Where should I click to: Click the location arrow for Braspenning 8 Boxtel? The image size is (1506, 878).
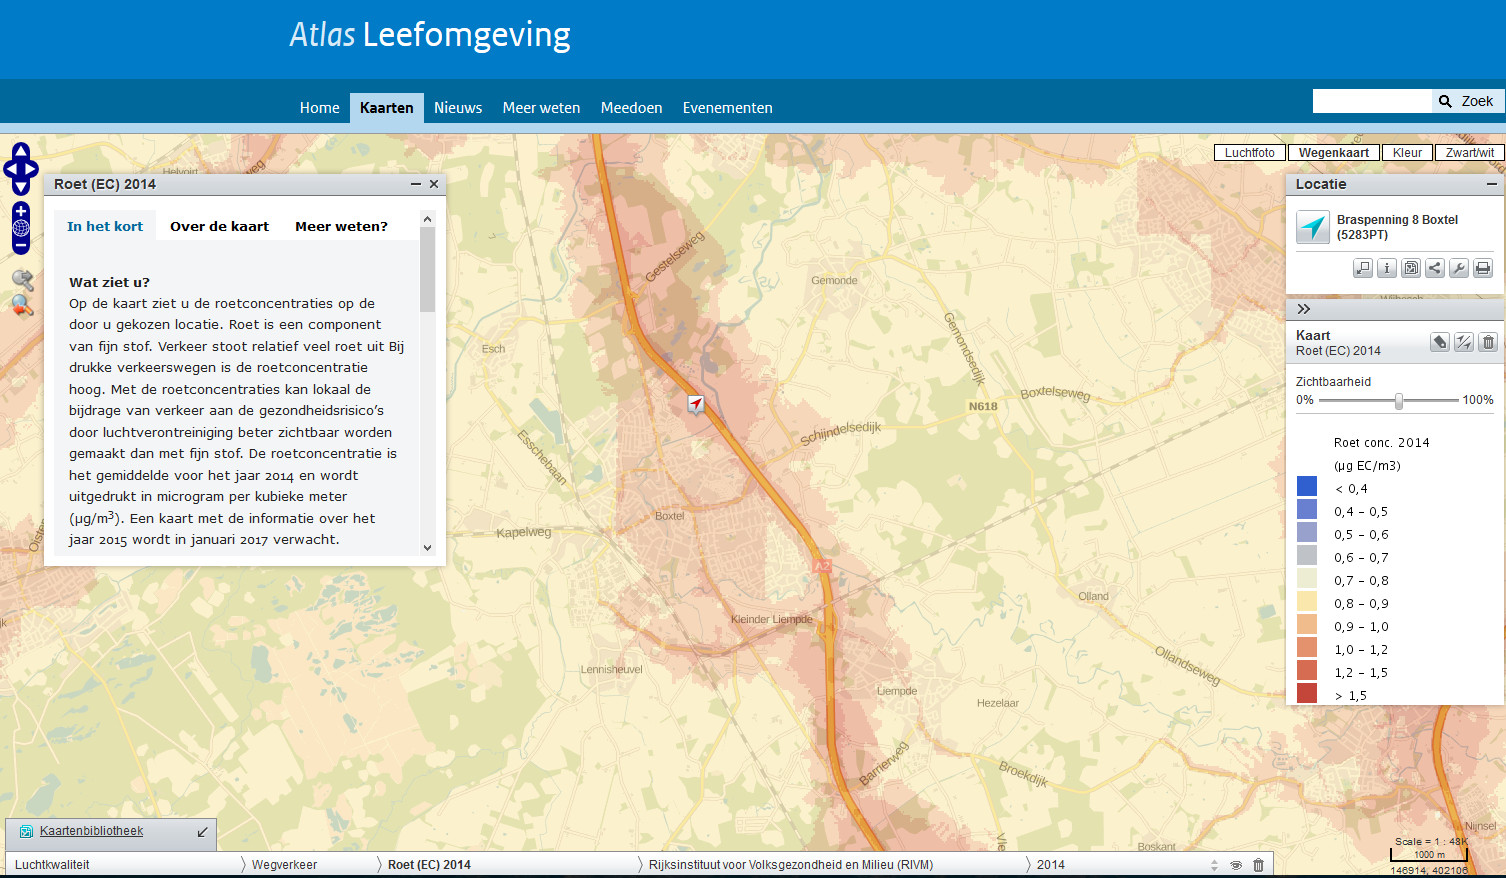tap(1313, 227)
